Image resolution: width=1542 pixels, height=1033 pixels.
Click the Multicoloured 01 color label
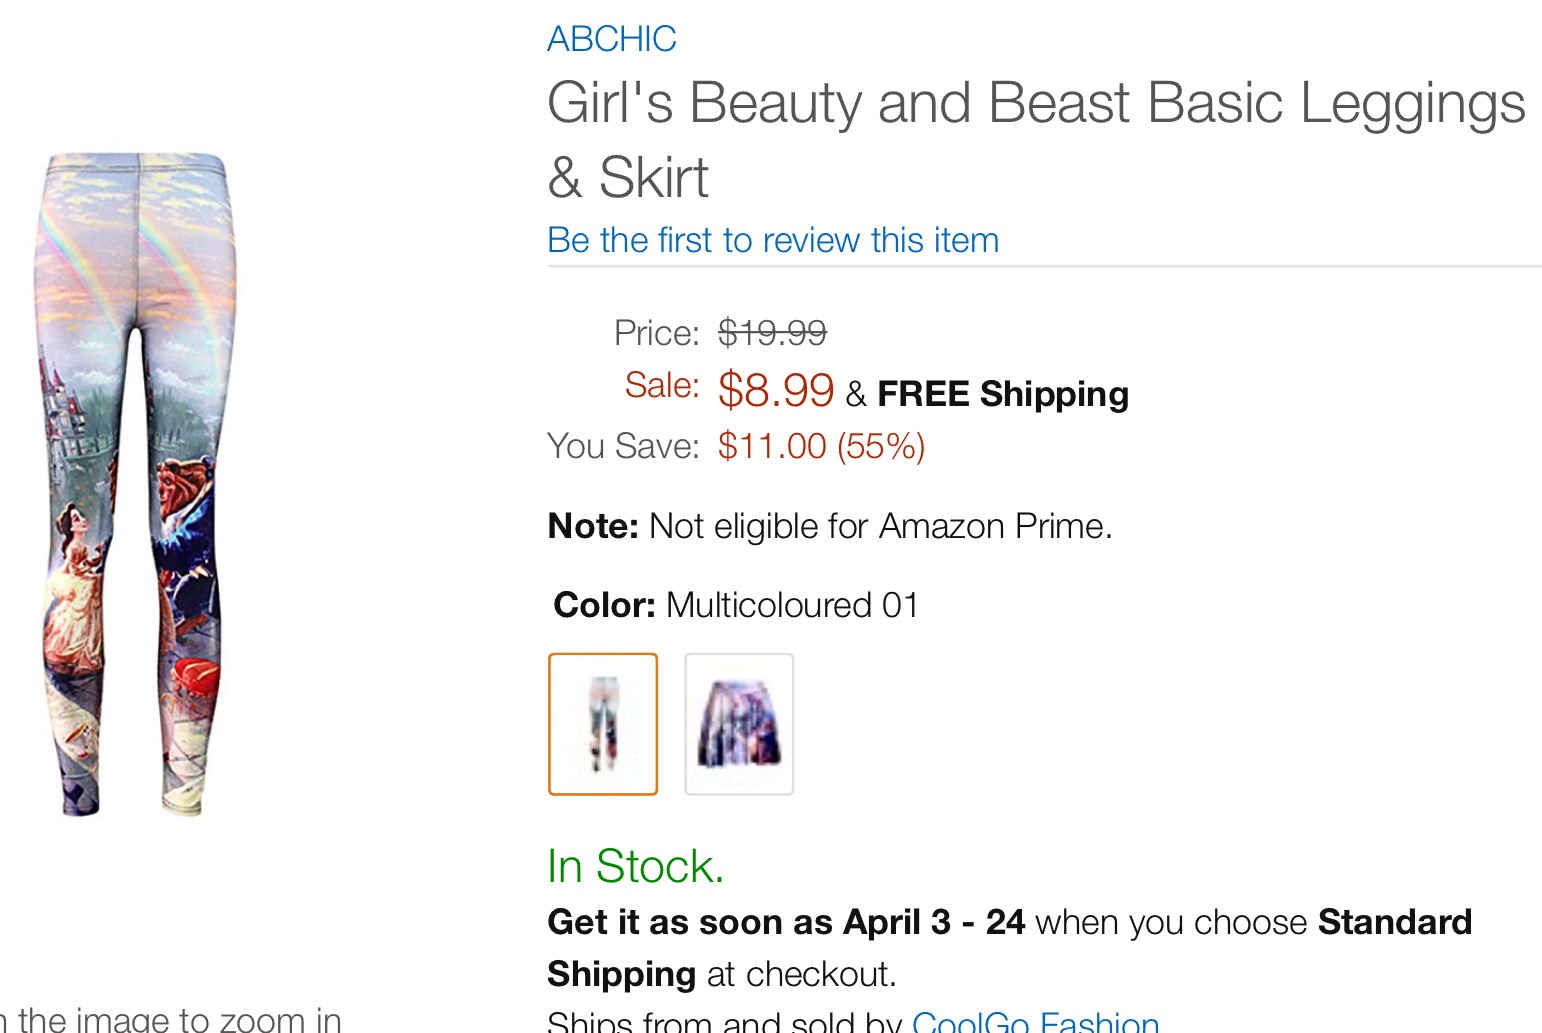(x=792, y=605)
